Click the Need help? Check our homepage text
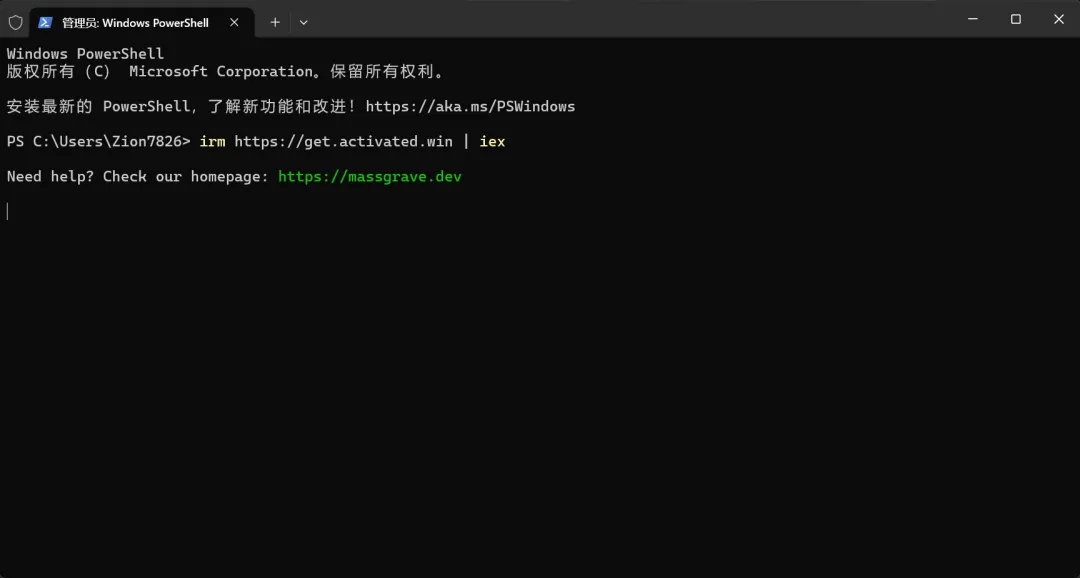This screenshot has width=1080, height=578. click(138, 176)
